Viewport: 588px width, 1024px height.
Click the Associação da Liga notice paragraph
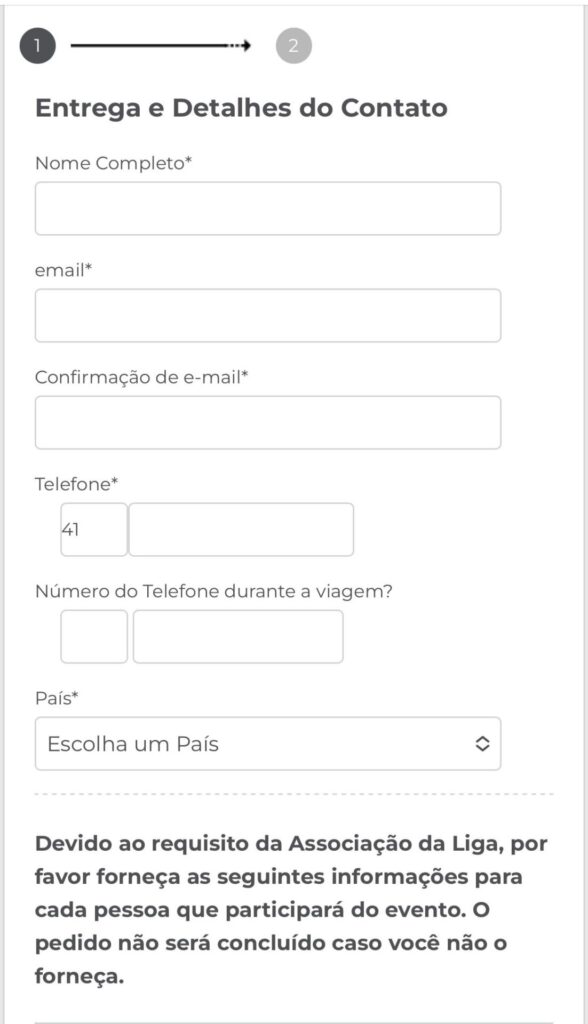290,905
